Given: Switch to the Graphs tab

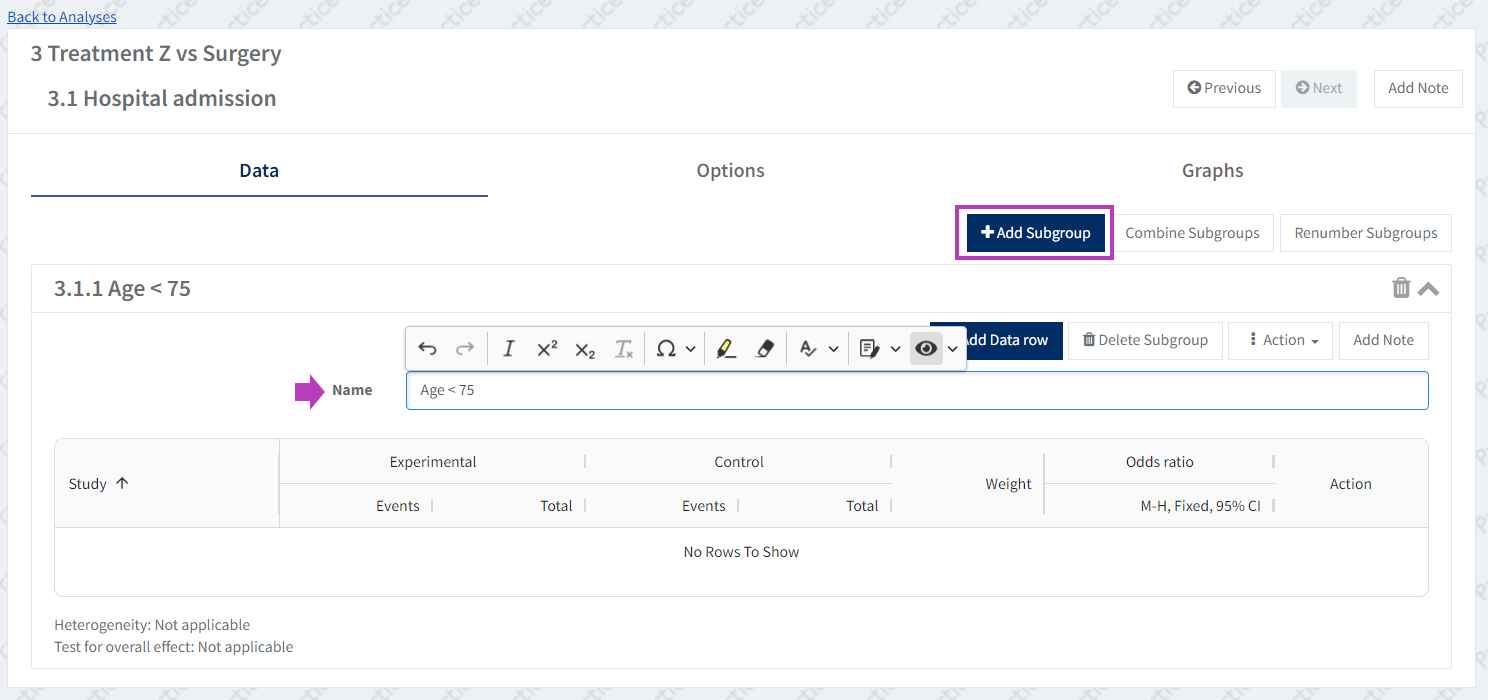Looking at the screenshot, I should point(1212,171).
